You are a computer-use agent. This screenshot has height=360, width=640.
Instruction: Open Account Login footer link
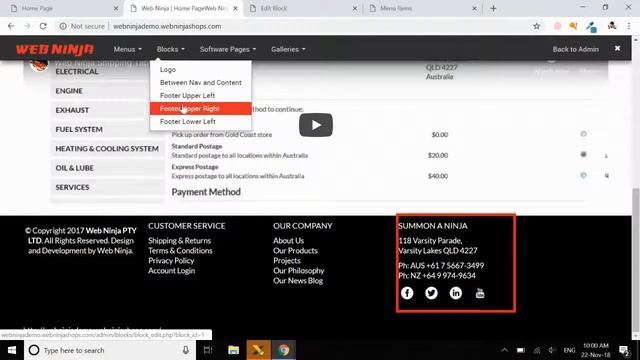[171, 271]
